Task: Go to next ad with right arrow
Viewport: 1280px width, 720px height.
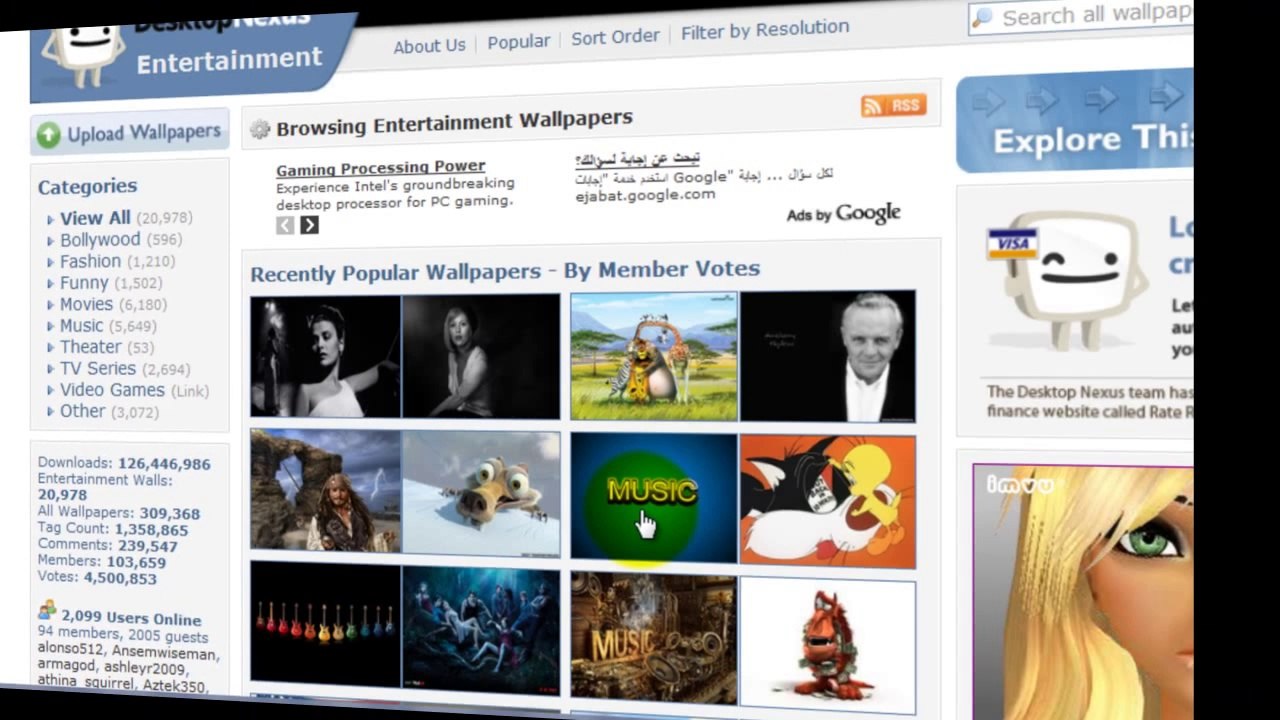Action: pos(309,225)
